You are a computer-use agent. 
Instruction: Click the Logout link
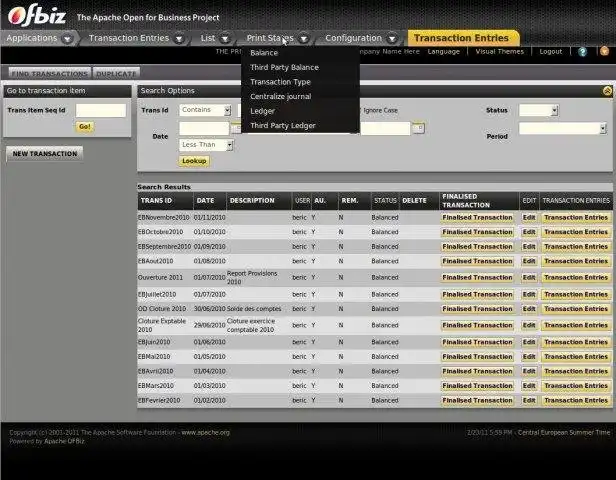(551, 51)
